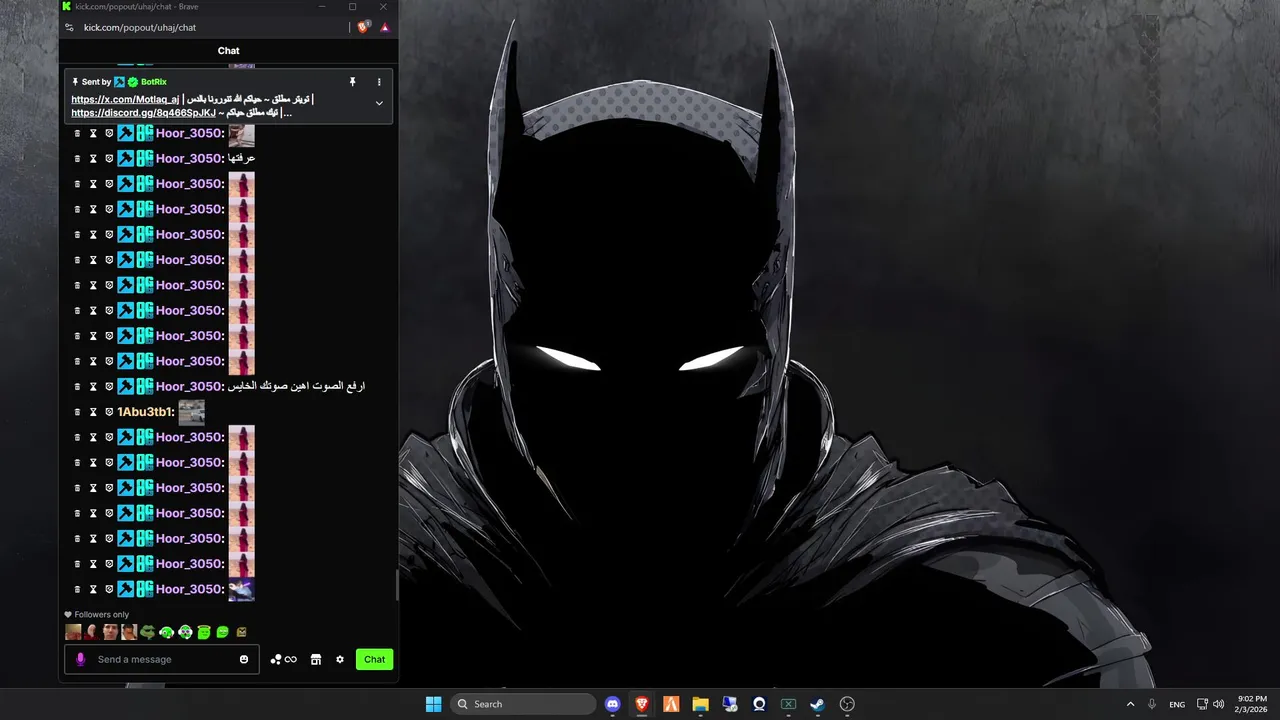This screenshot has width=1280, height=720.
Task: Open the https://x.com/Motlaq_aj link
Action: (x=125, y=100)
